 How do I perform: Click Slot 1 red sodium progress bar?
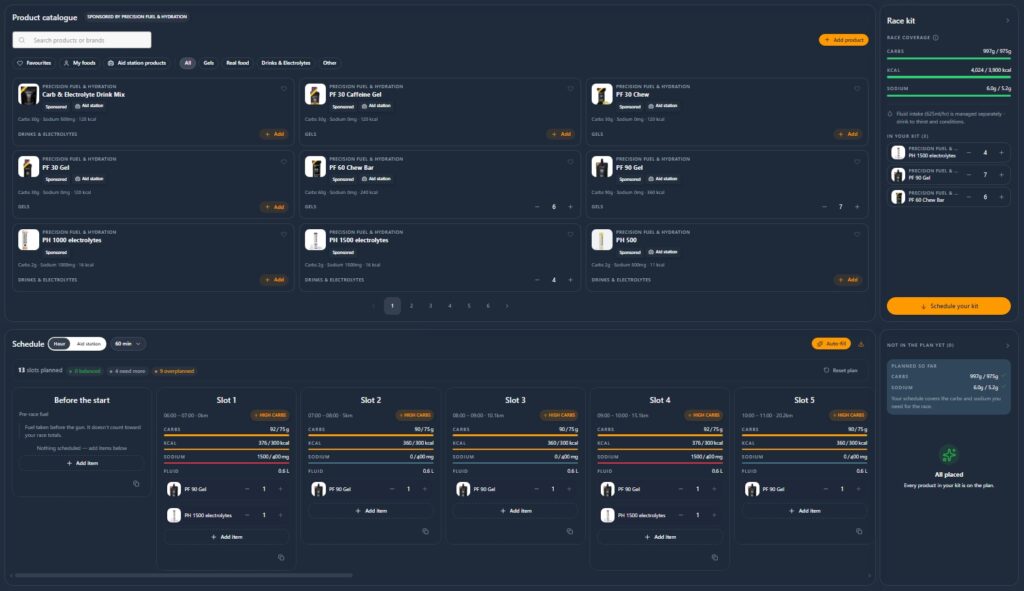click(x=226, y=463)
